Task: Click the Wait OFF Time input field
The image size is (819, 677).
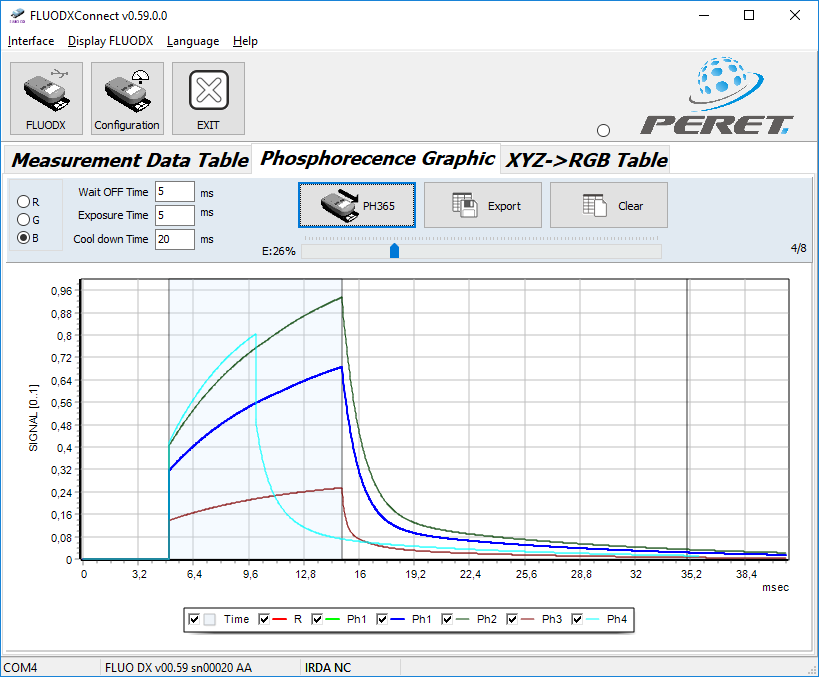Action: click(174, 192)
